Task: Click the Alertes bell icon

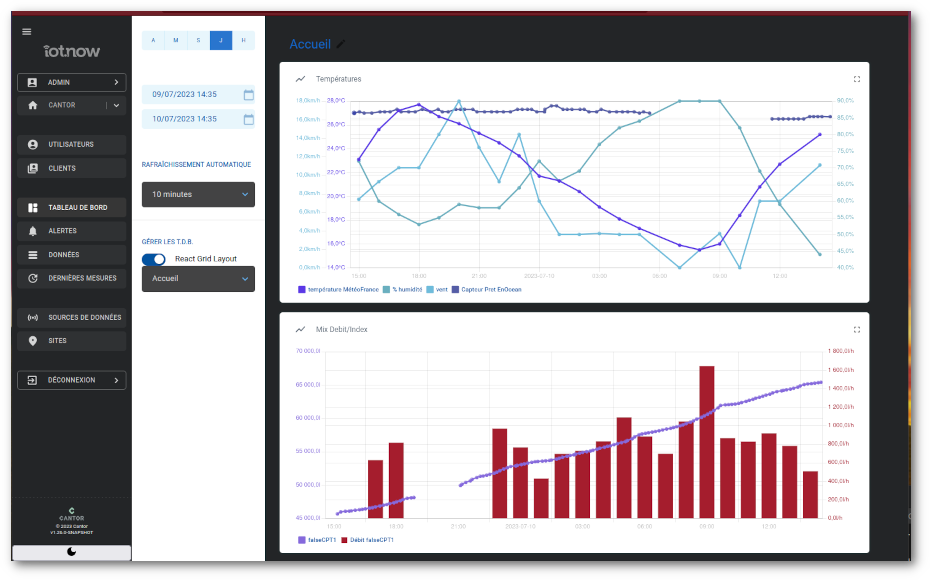Action: tap(33, 231)
